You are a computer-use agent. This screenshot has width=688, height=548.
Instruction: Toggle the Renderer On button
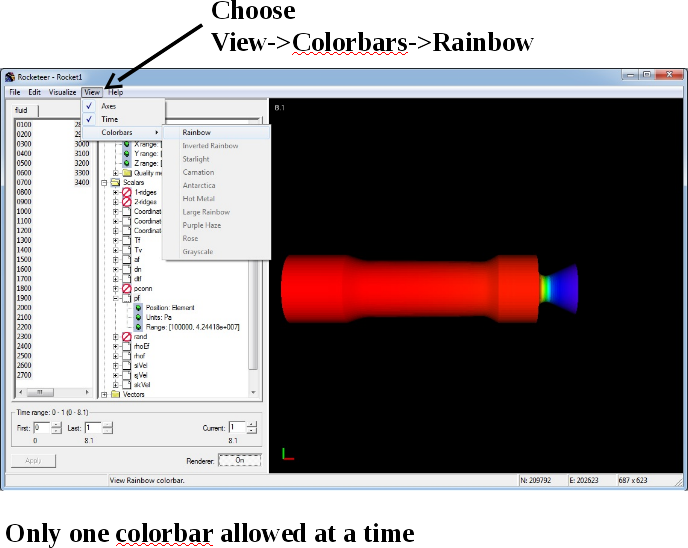pos(240,460)
